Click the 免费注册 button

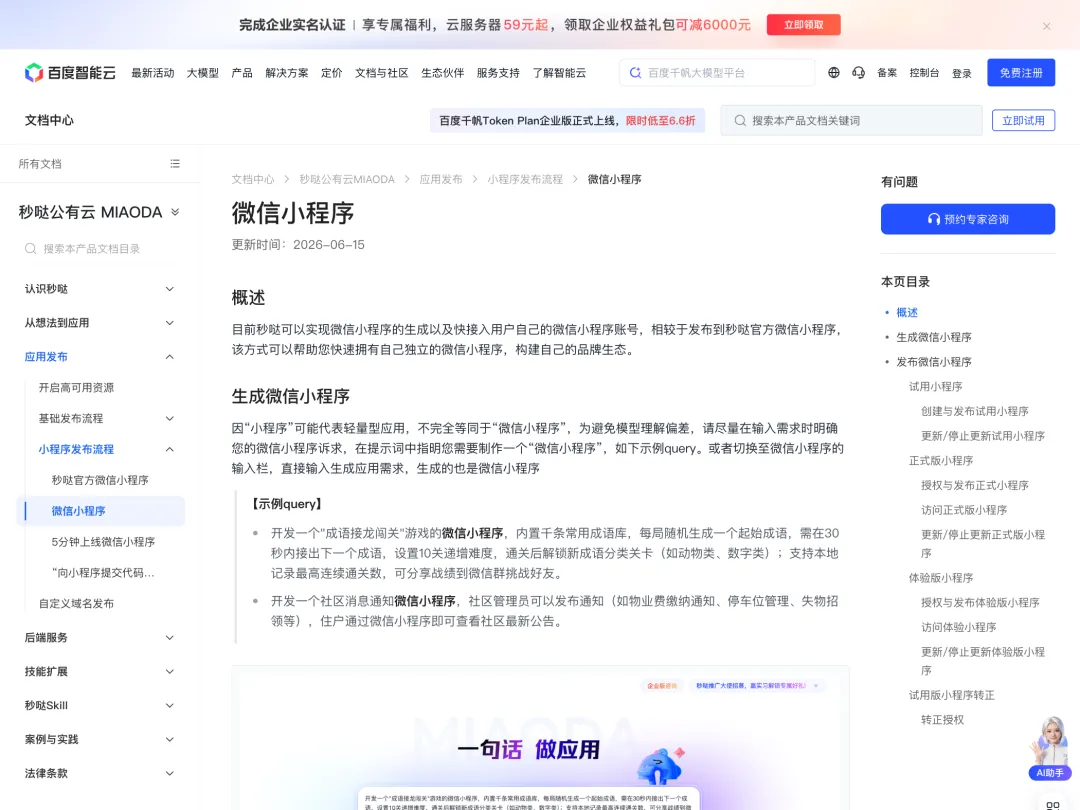pos(1021,72)
